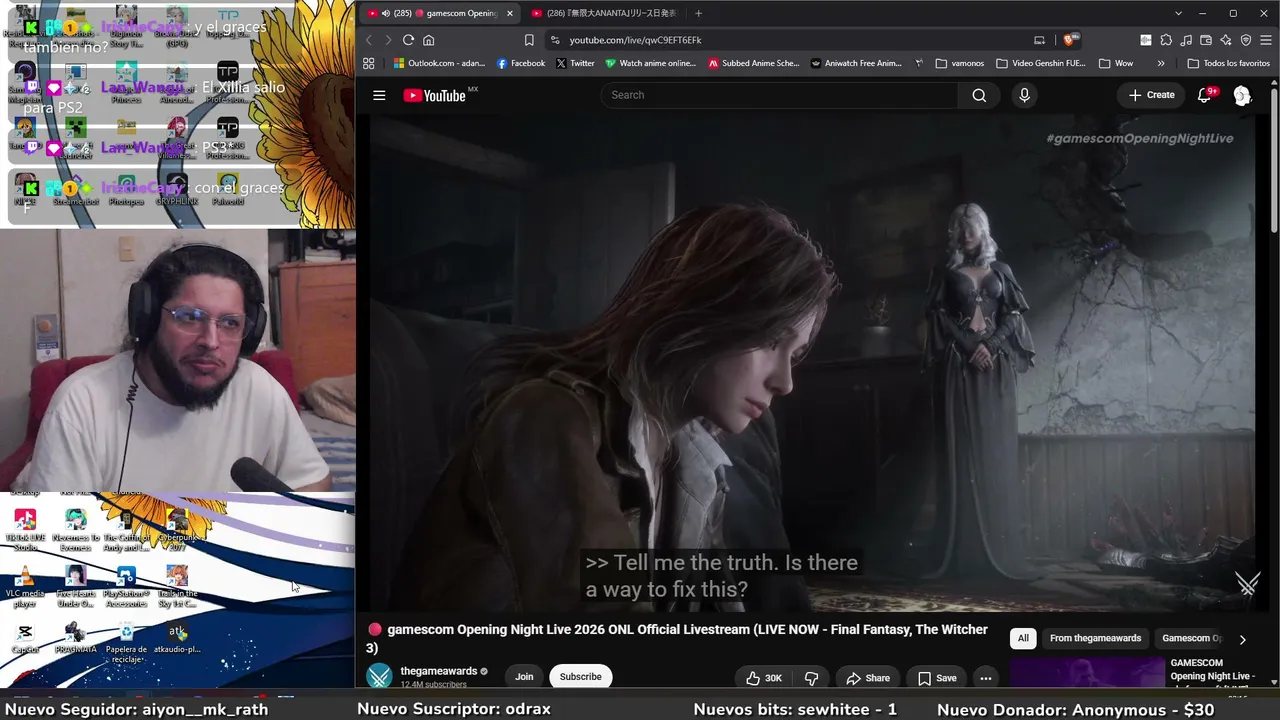This screenshot has width=1280, height=720.
Task: Open the vamonos bookmarks folder
Action: point(959,63)
